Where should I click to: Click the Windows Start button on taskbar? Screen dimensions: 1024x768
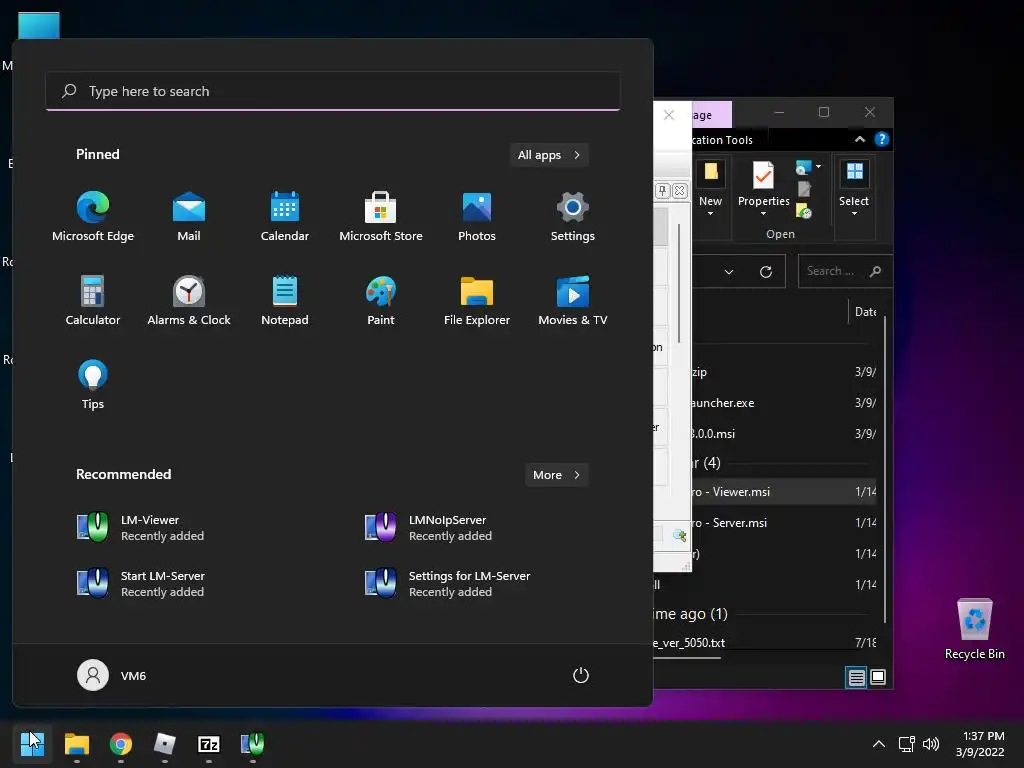[32, 744]
